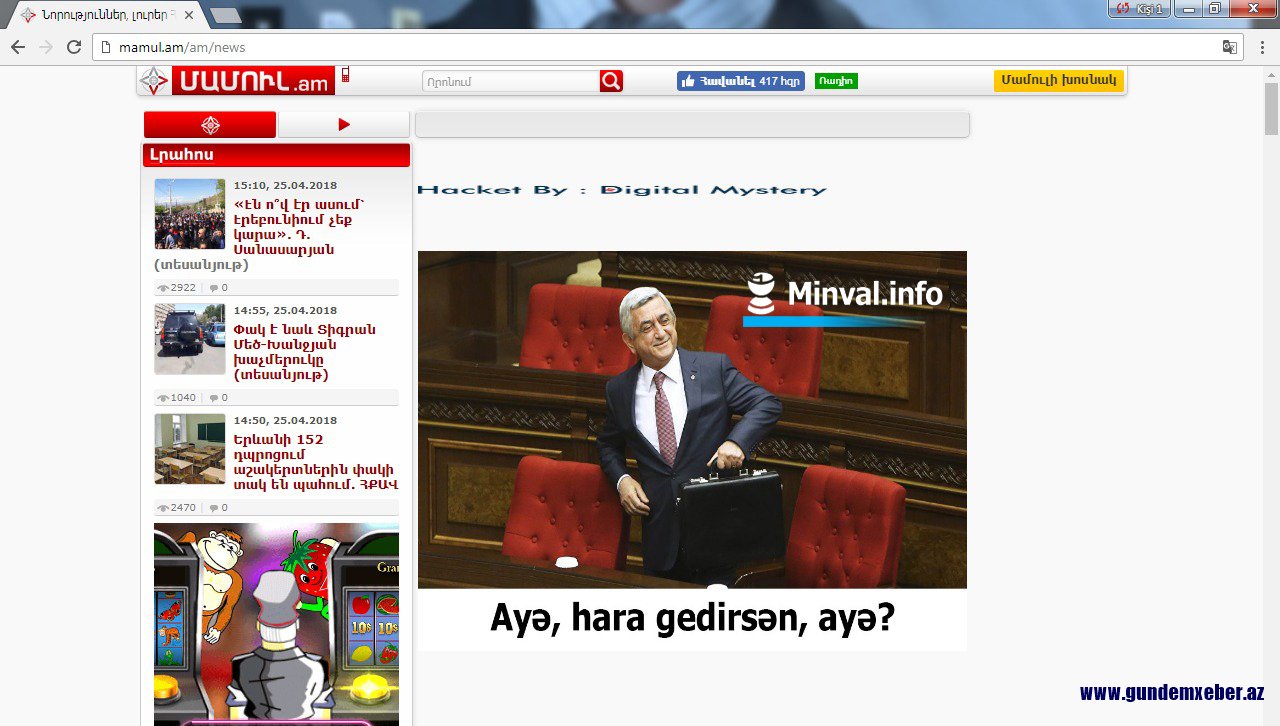This screenshot has width=1280, height=726.
Task: Open the Chrome three-dot menu
Action: [1262, 47]
